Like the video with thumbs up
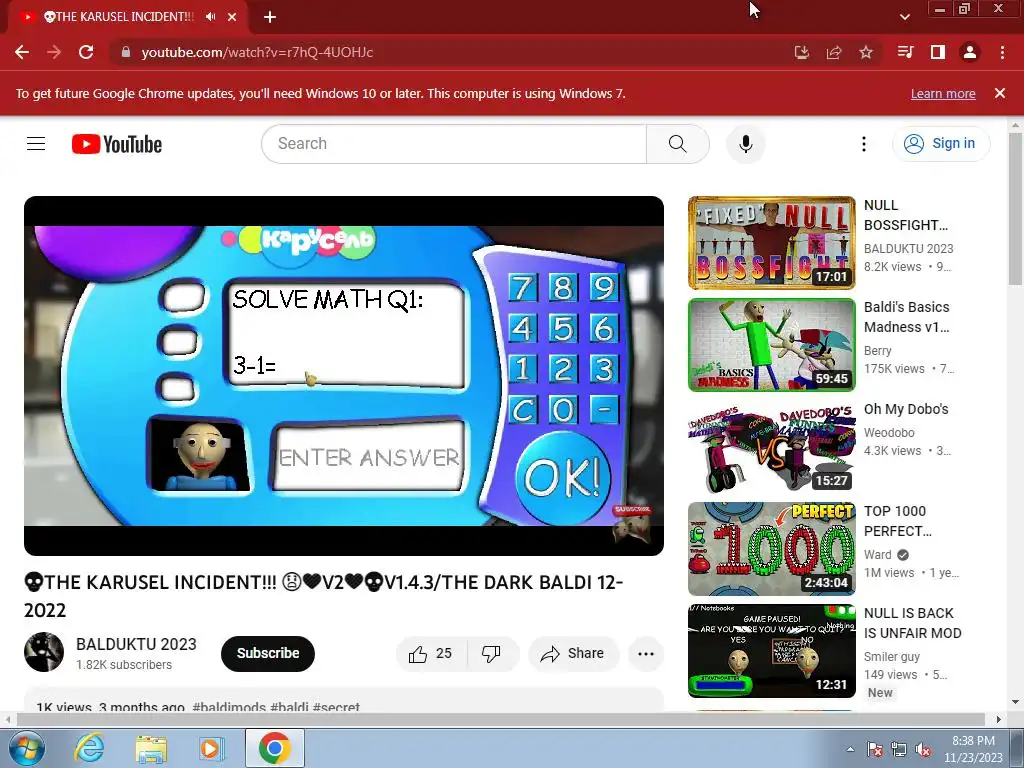This screenshot has width=1024, height=768. click(431, 654)
